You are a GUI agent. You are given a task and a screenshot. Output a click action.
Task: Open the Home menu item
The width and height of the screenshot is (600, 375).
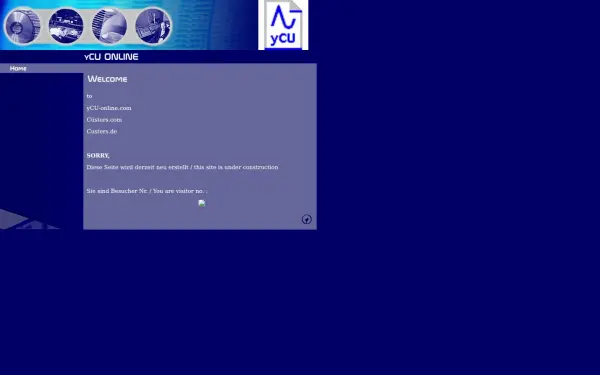(x=18, y=68)
